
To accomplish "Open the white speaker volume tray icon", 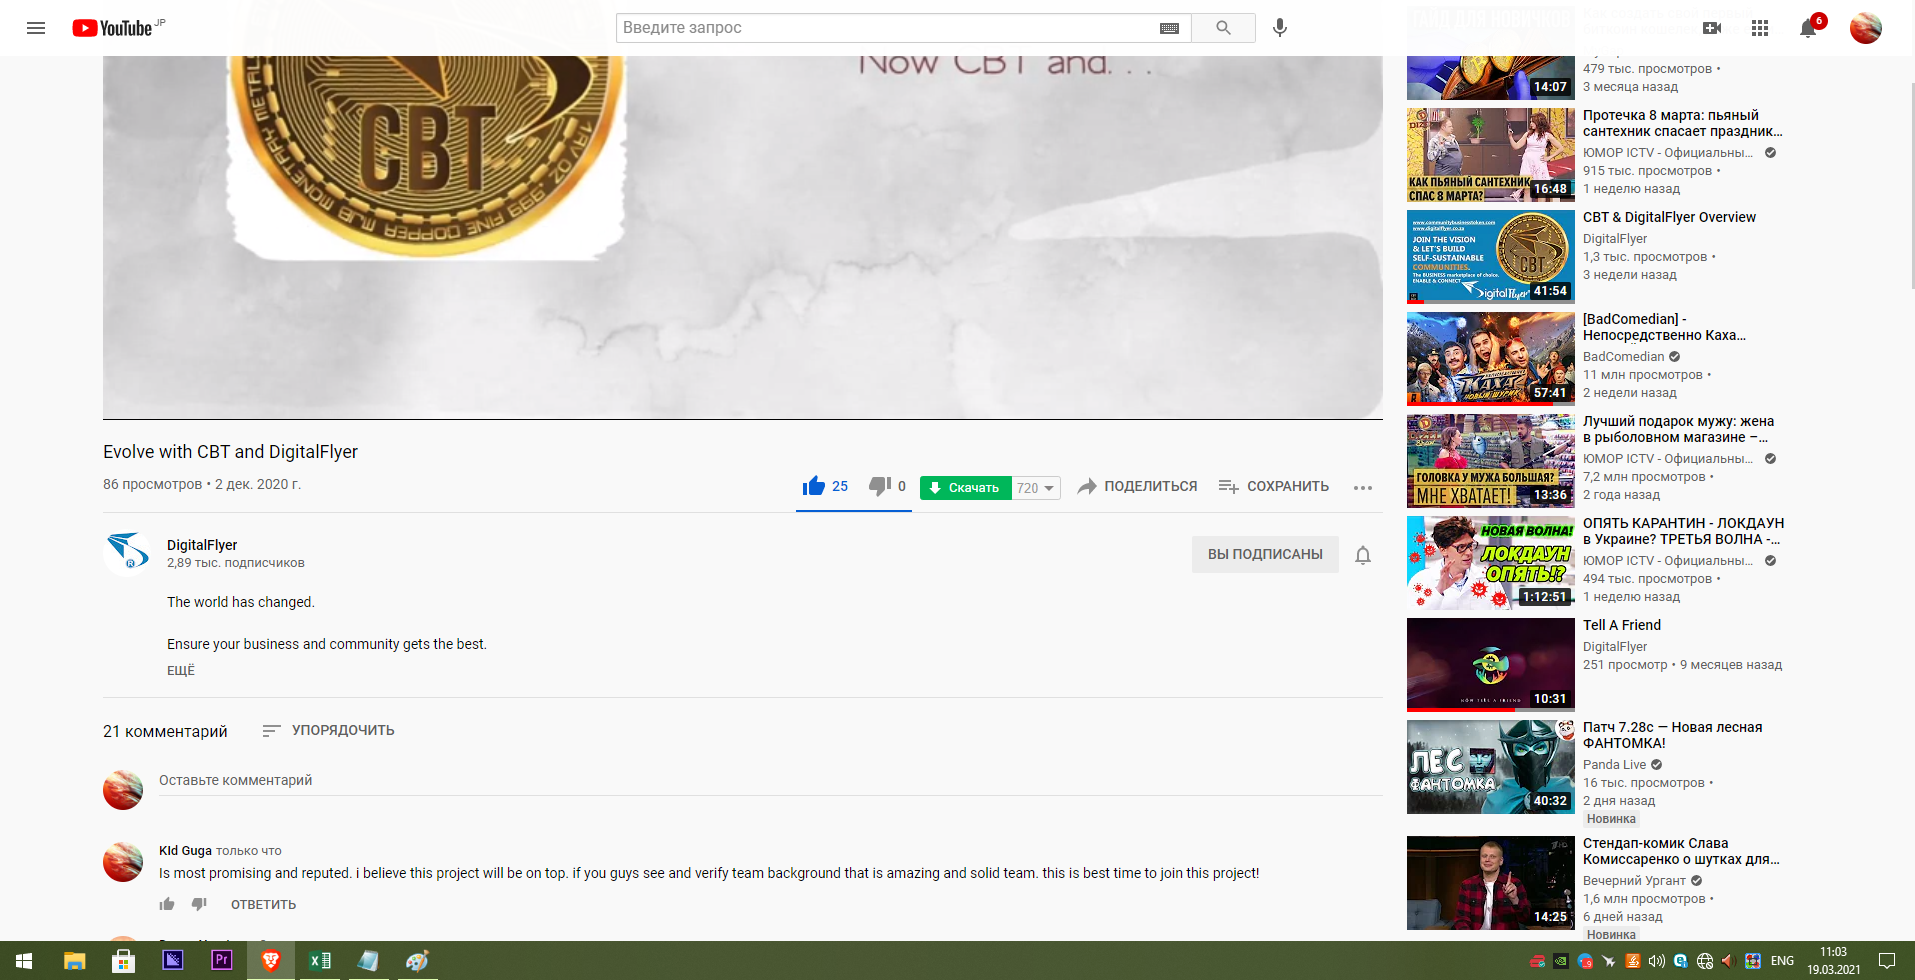I will click(x=1657, y=961).
